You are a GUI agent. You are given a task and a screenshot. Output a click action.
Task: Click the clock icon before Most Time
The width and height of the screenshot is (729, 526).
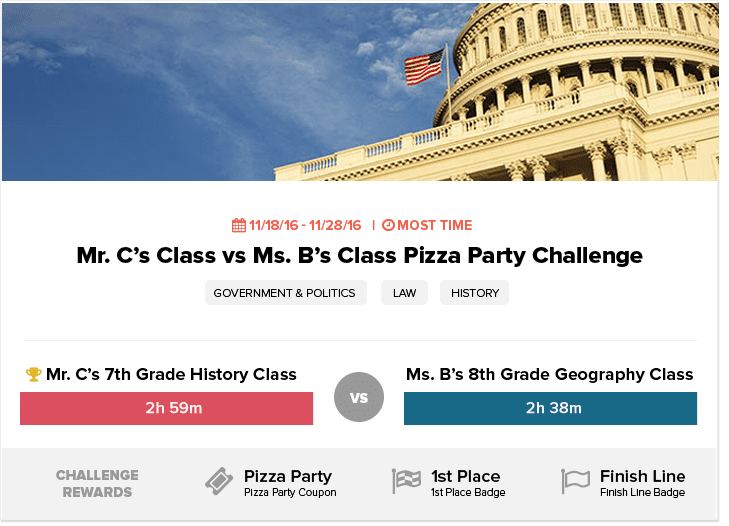[388, 226]
